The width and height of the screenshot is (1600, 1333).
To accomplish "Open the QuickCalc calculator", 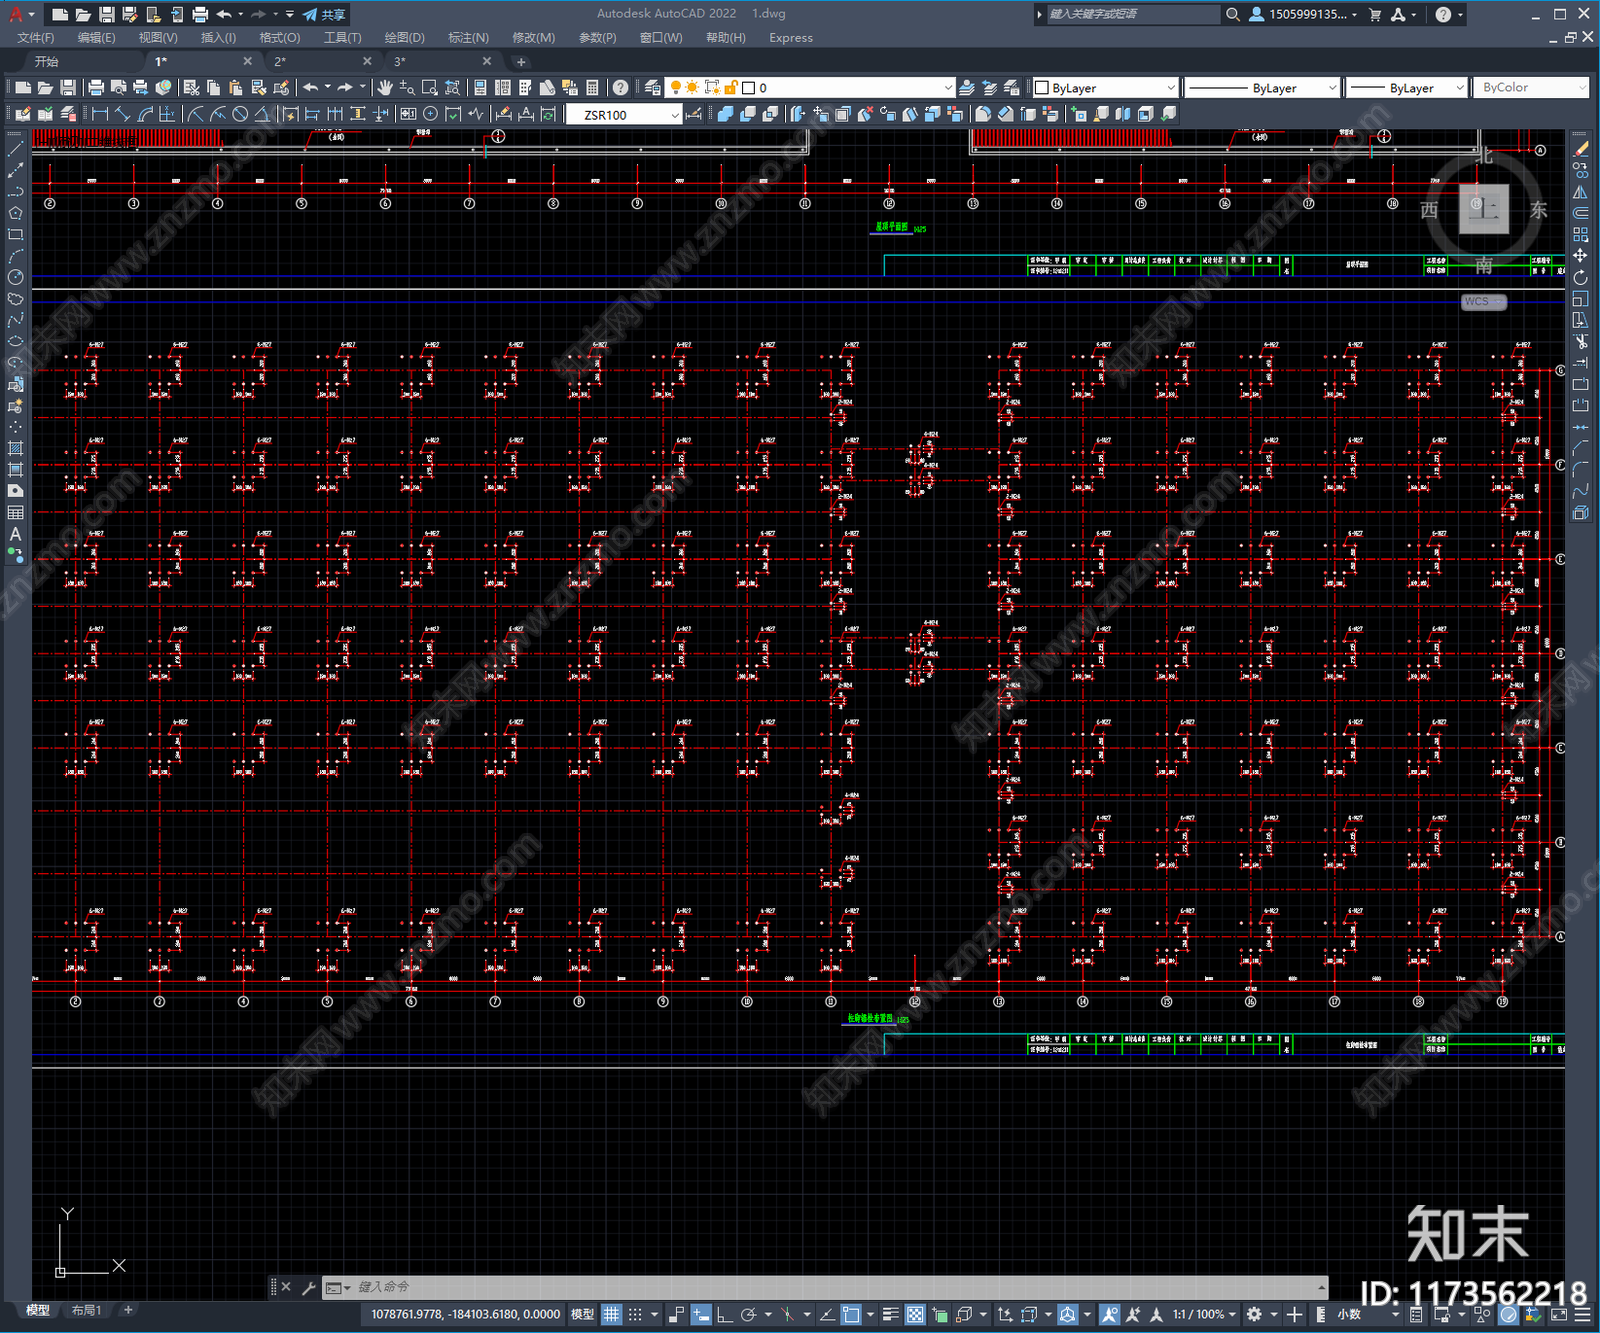I will click(x=592, y=88).
